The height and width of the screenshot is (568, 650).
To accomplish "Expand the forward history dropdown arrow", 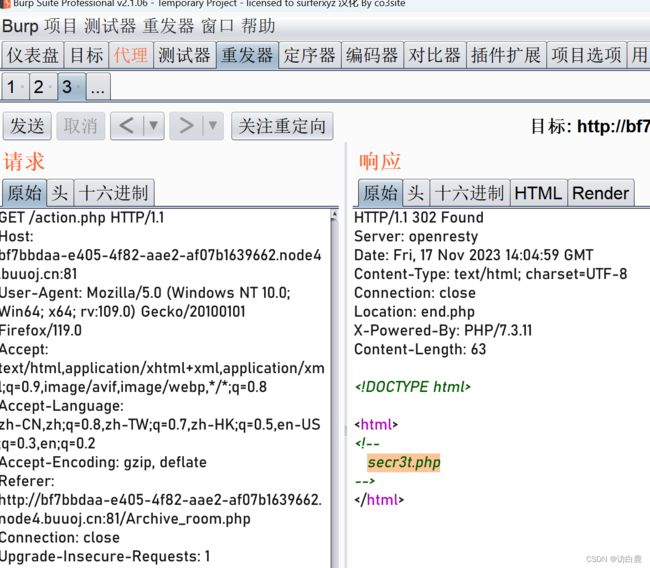I will [x=213, y=126].
